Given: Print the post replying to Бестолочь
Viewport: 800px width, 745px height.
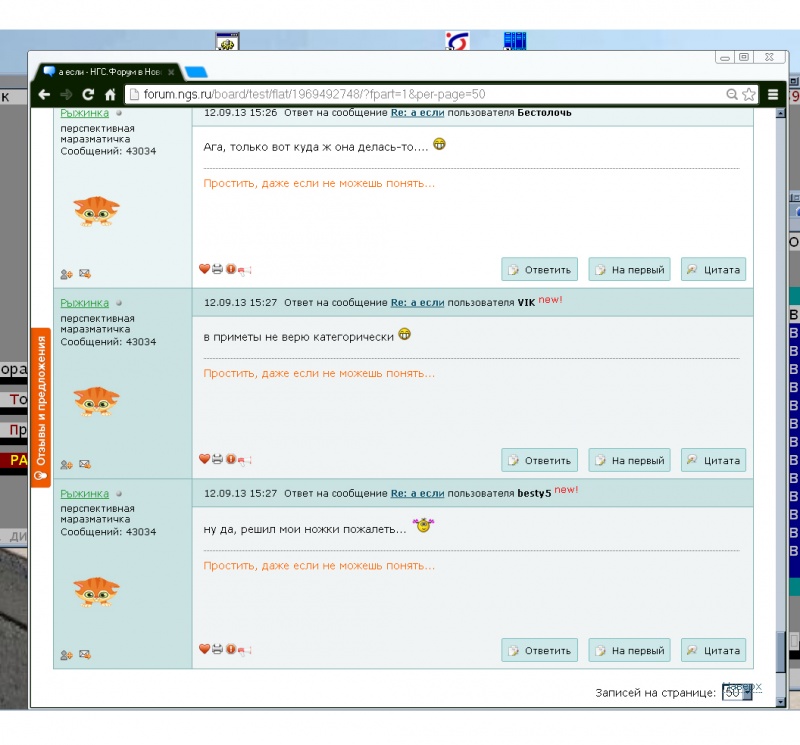Looking at the screenshot, I should [217, 269].
